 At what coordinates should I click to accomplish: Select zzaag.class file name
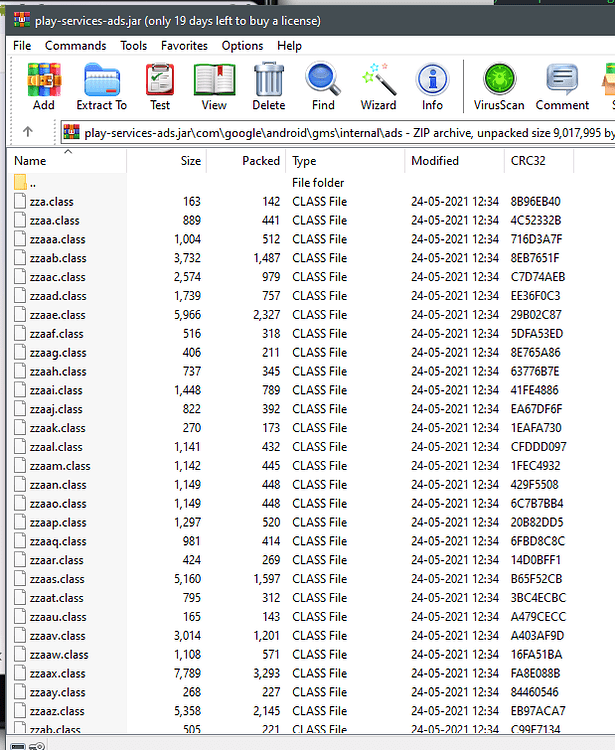coord(58,353)
